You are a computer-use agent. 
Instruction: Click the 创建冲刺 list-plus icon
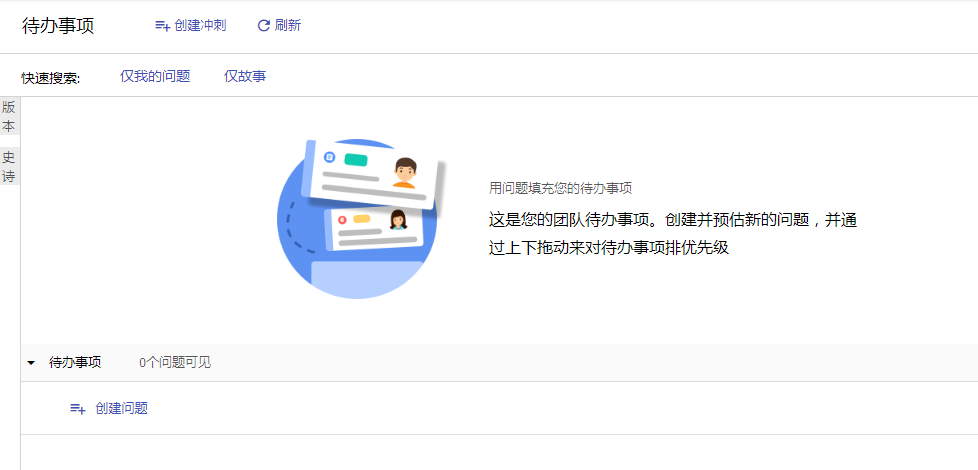162,26
